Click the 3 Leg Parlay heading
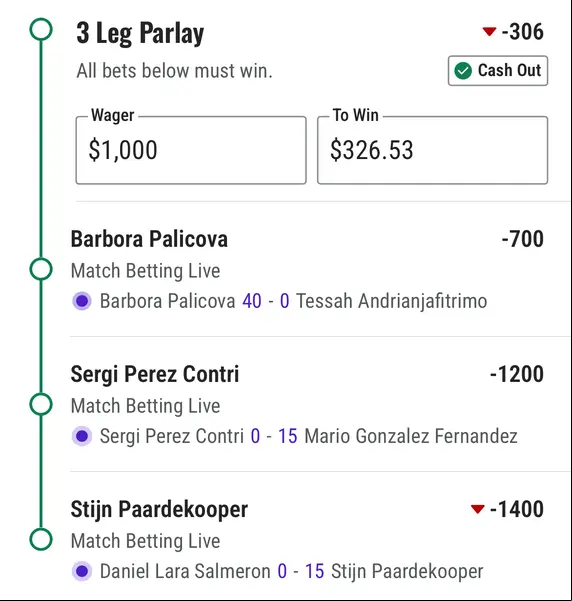572x601 pixels. point(140,33)
